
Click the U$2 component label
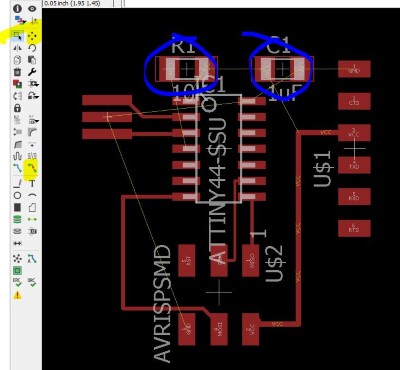pos(274,263)
